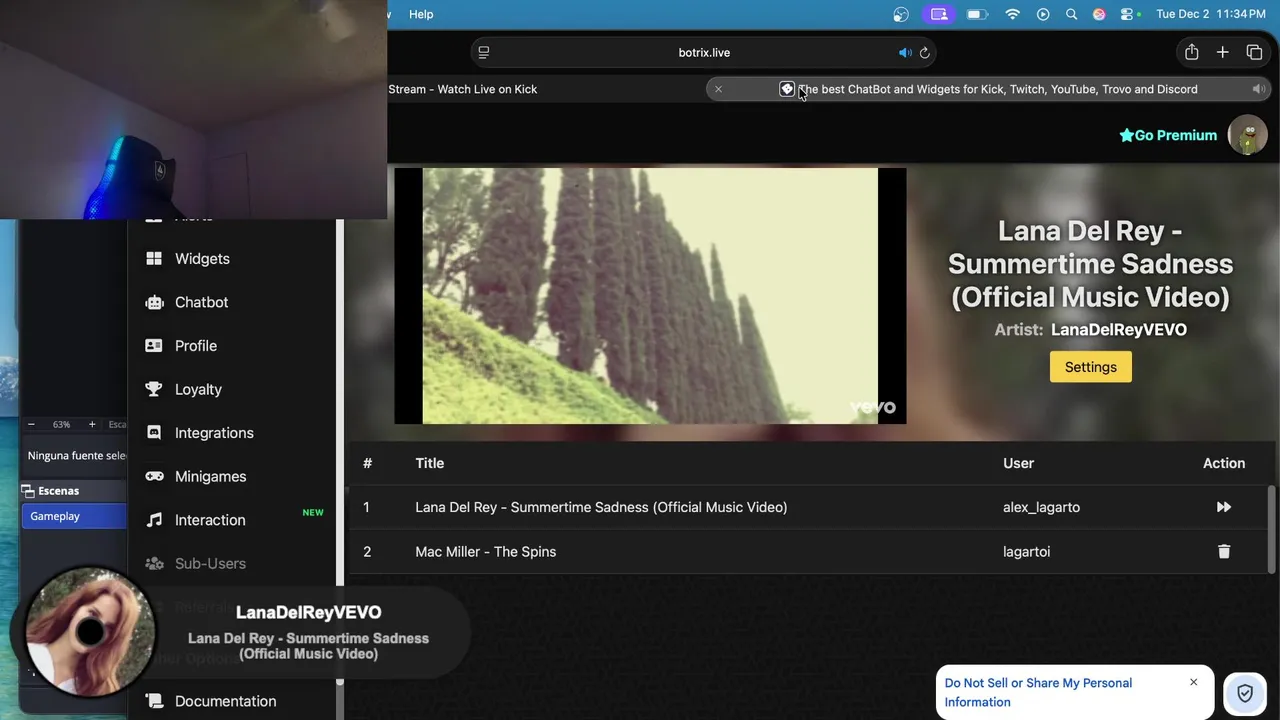Go to the Profile page
The height and width of the screenshot is (720, 1280).
coord(195,345)
